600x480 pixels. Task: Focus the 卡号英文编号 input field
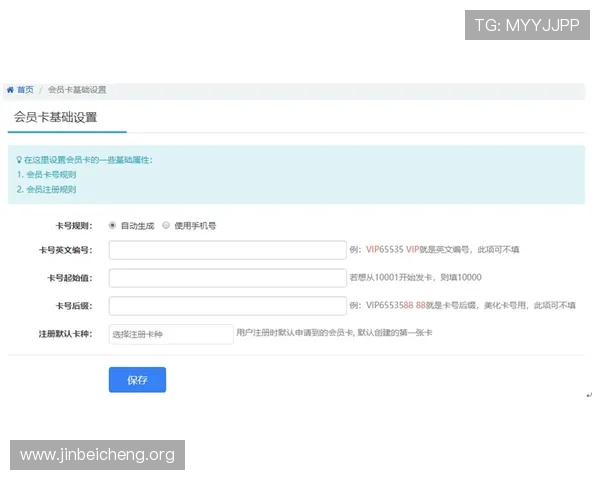[228, 250]
